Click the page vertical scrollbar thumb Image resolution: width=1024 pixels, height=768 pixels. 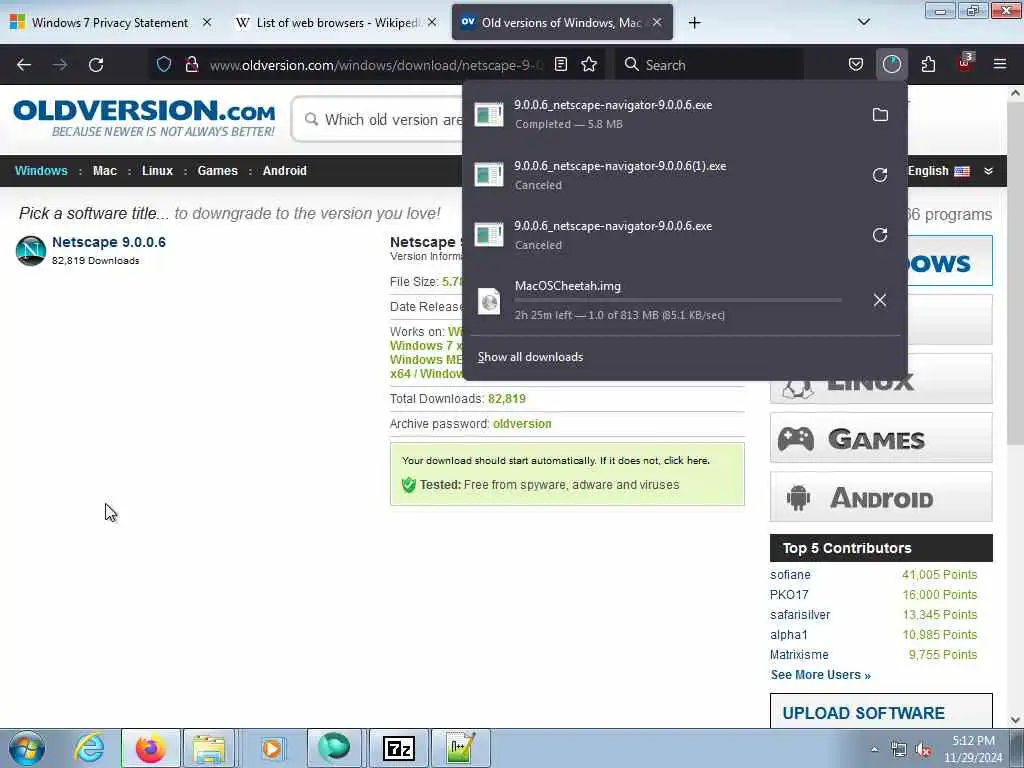coord(1015,274)
